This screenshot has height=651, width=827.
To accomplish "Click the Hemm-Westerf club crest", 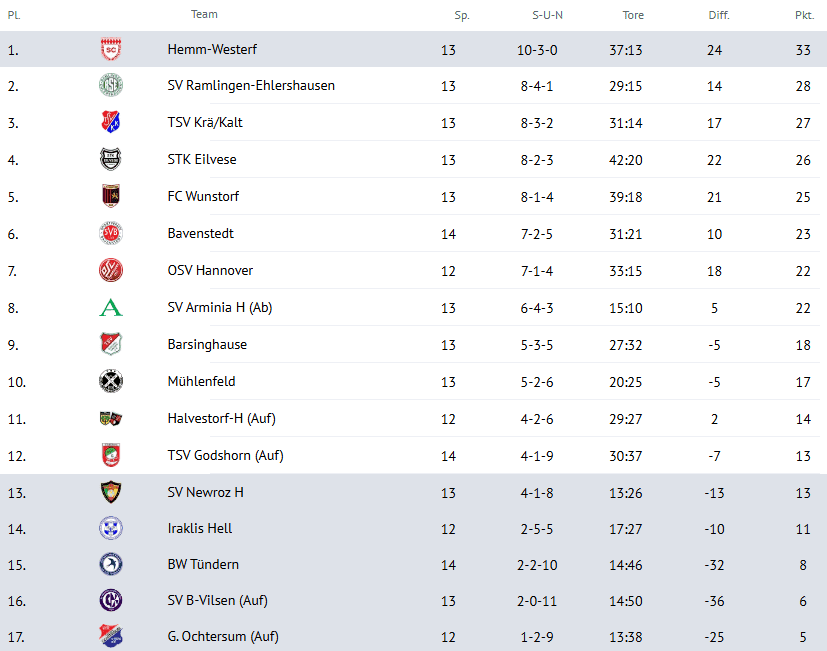I will tap(111, 49).
